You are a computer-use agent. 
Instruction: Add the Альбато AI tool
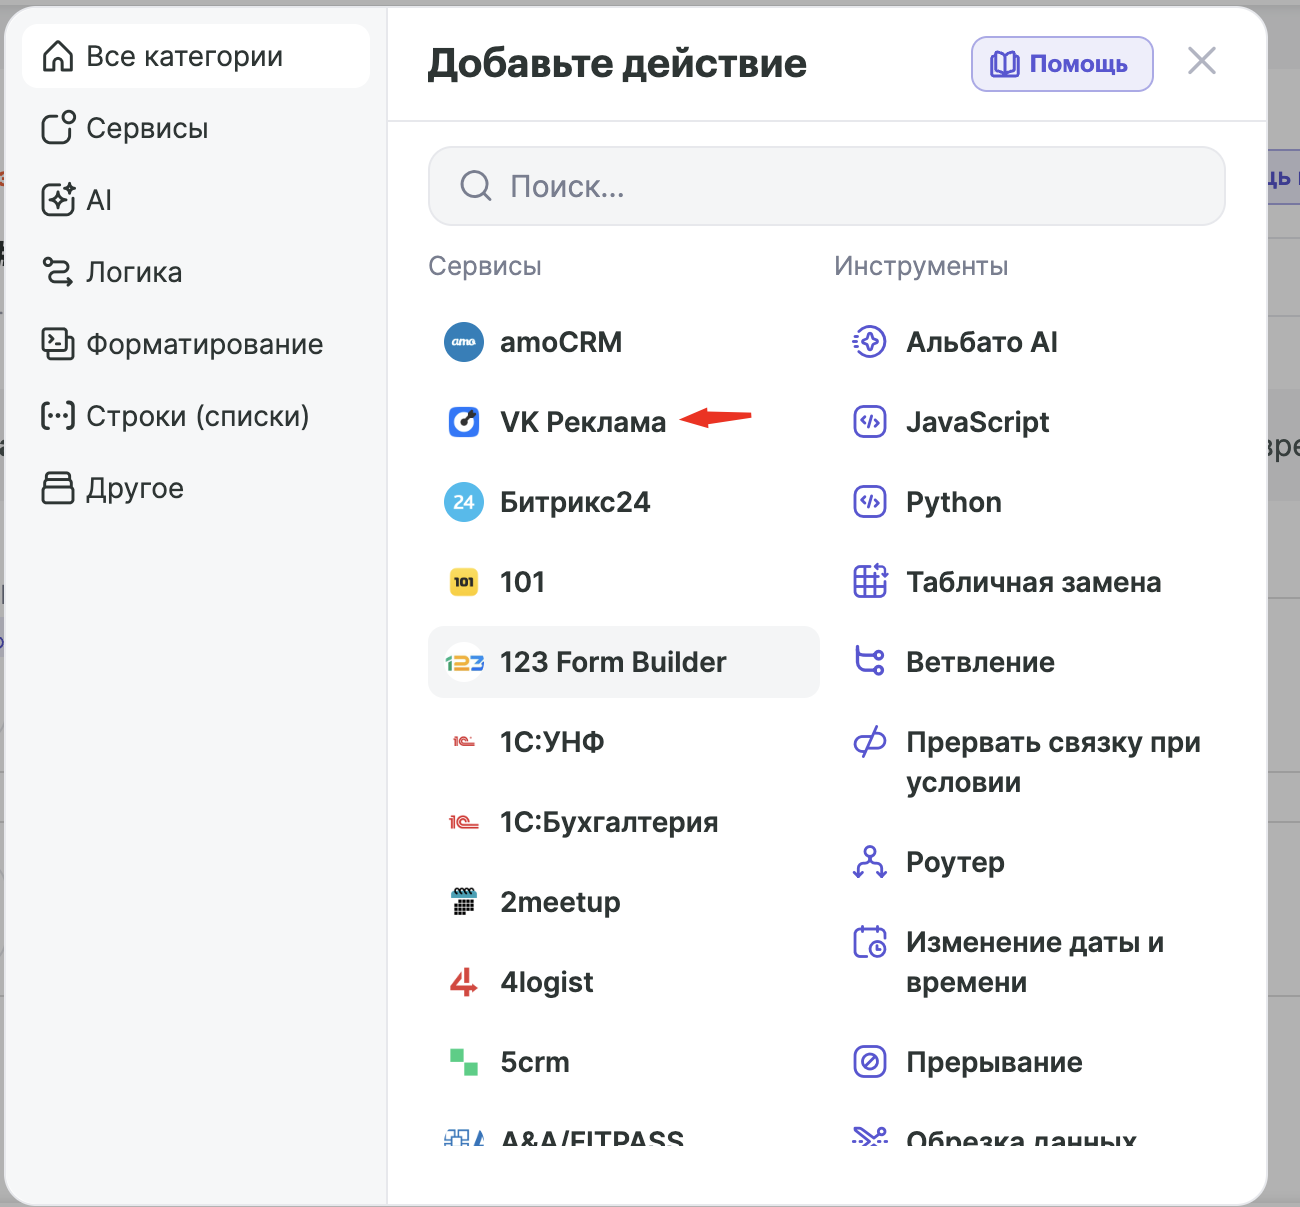click(x=1030, y=342)
